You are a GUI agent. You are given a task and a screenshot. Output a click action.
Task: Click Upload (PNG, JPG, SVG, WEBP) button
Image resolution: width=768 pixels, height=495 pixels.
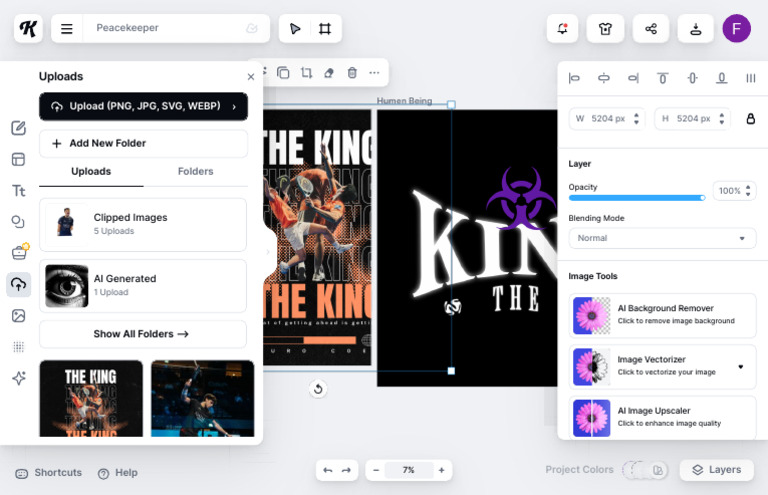tap(144, 106)
